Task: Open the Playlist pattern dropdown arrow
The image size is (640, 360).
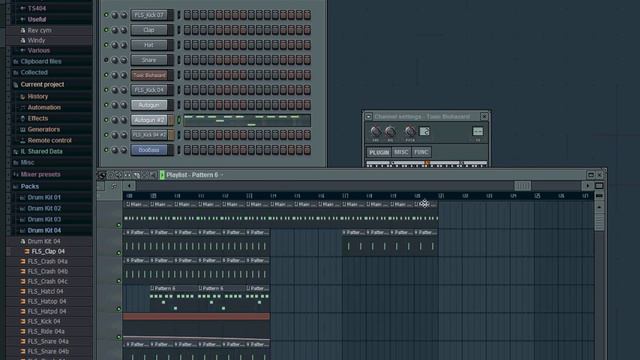Action: point(222,175)
